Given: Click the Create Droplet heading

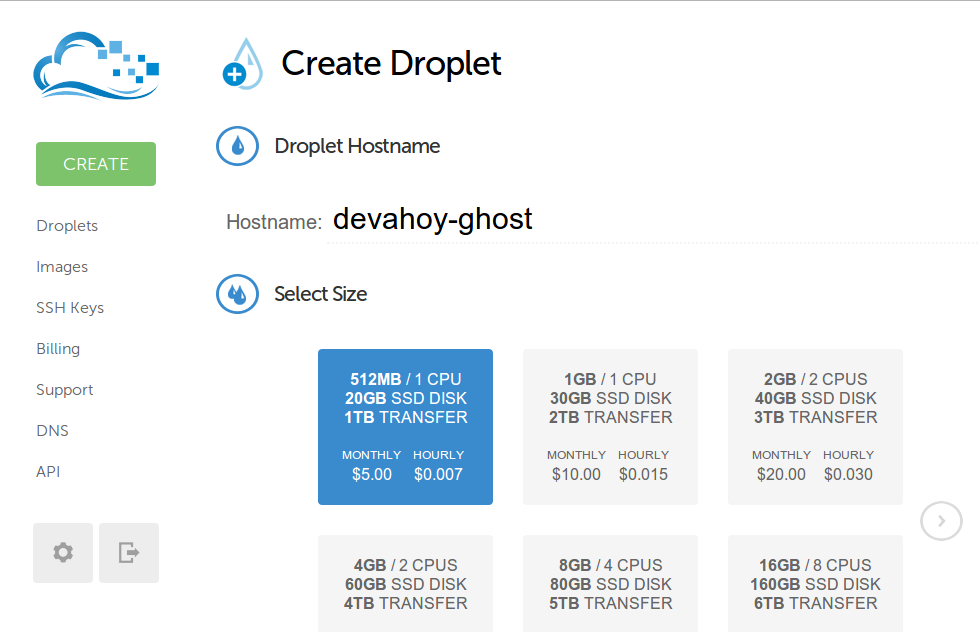Looking at the screenshot, I should [391, 64].
